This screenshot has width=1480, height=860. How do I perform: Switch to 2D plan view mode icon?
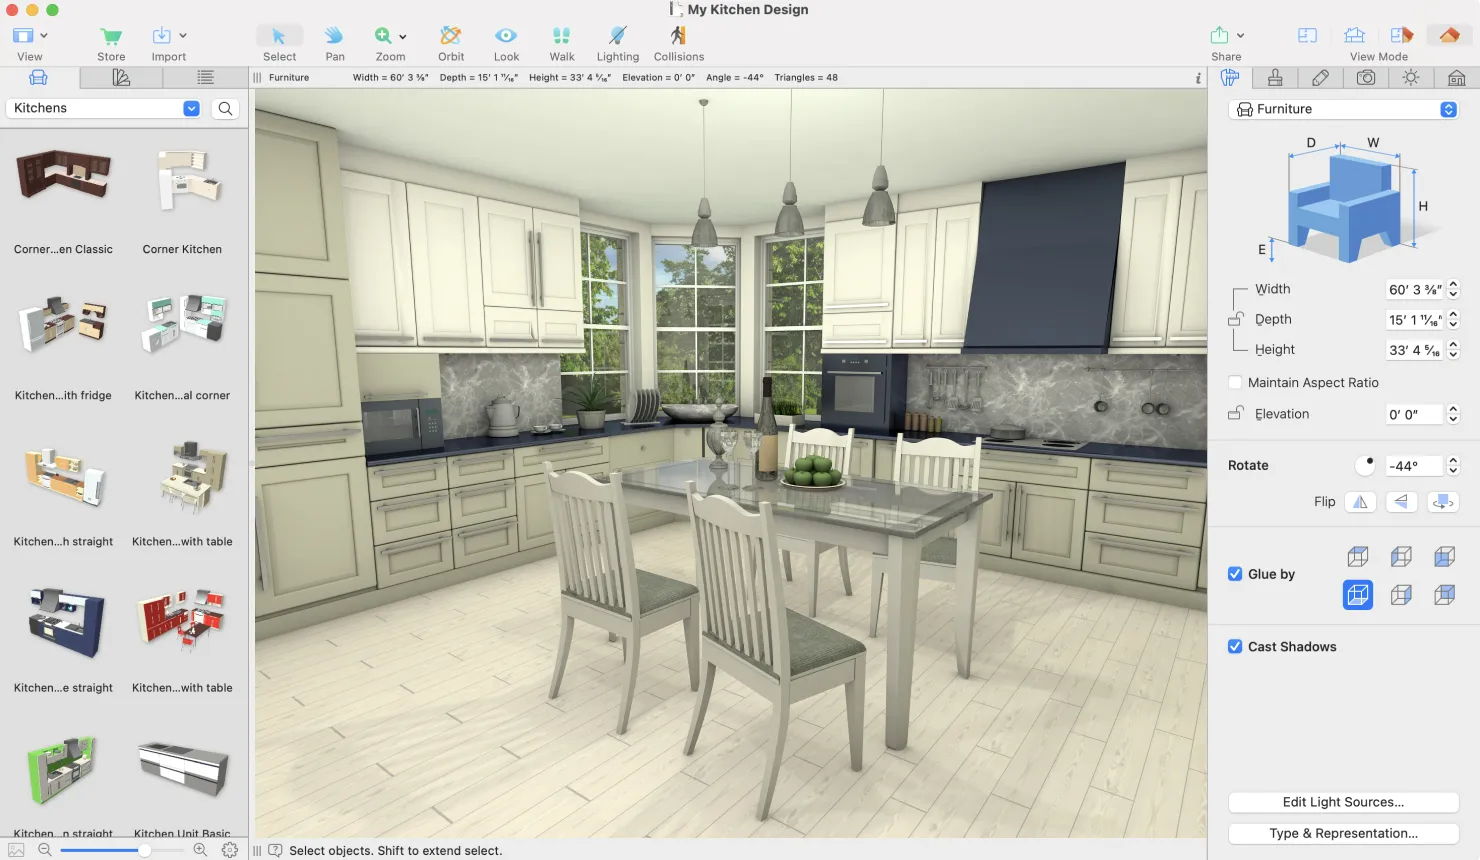tap(1307, 35)
